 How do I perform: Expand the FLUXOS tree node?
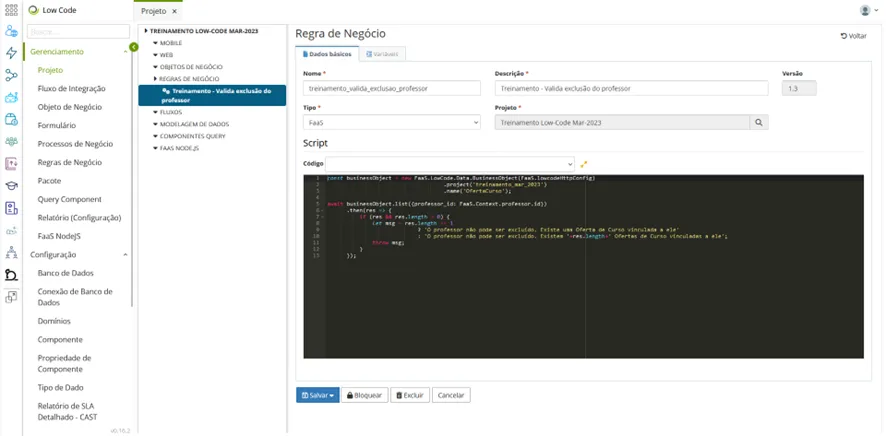point(168,112)
